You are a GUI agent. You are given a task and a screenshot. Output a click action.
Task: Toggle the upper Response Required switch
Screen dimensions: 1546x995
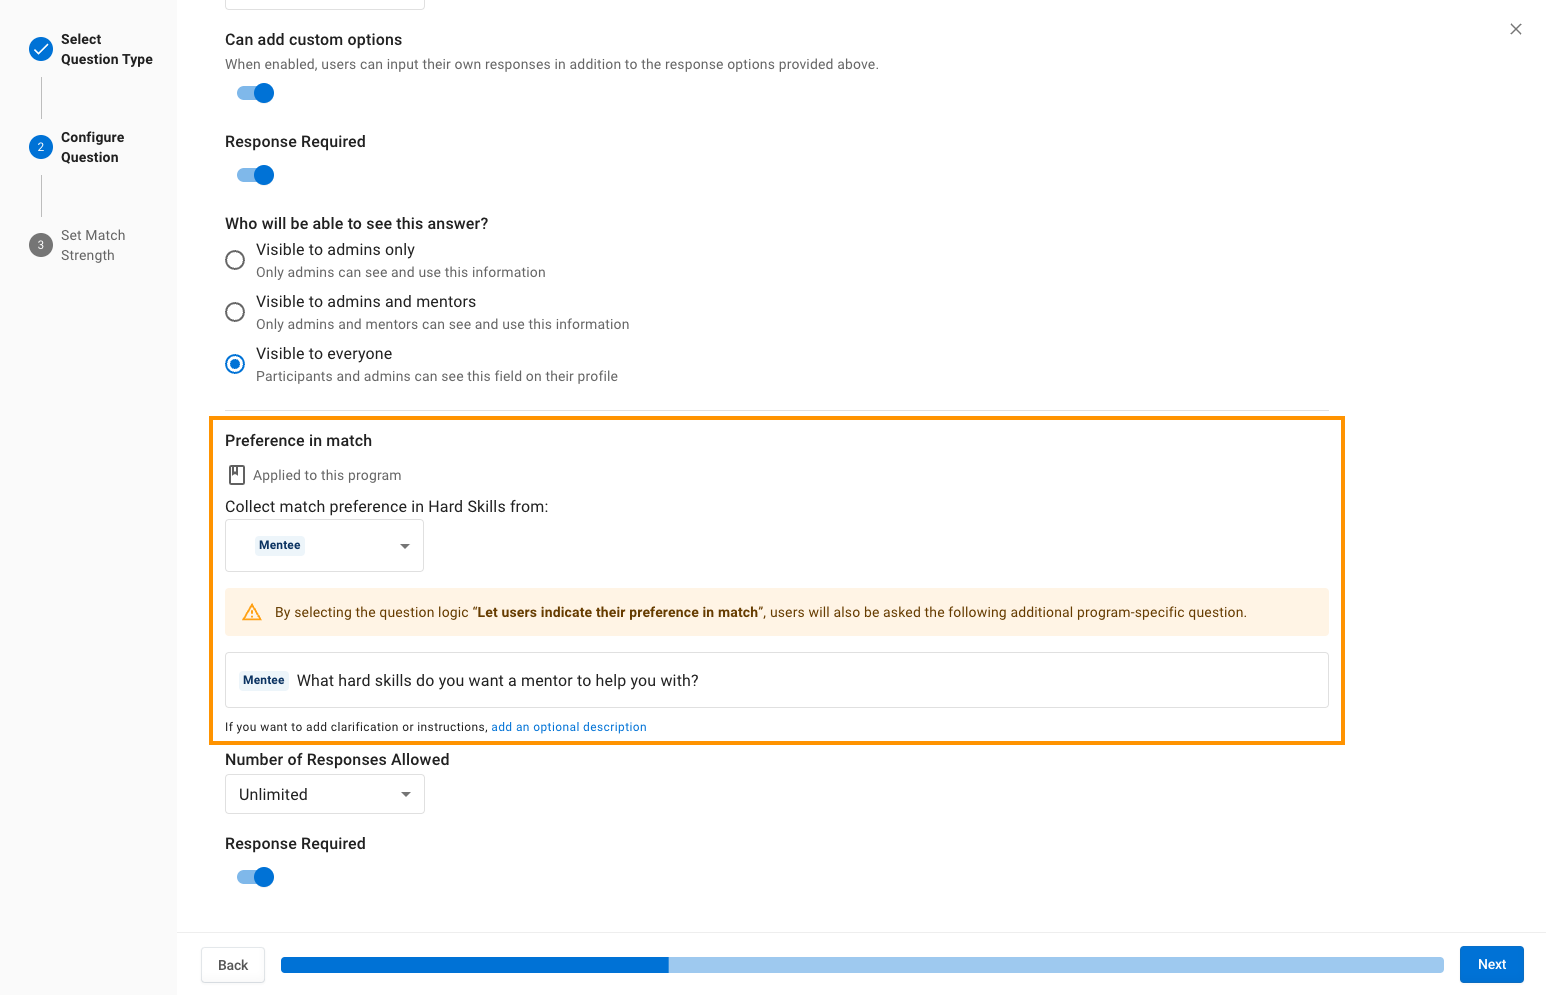(255, 175)
